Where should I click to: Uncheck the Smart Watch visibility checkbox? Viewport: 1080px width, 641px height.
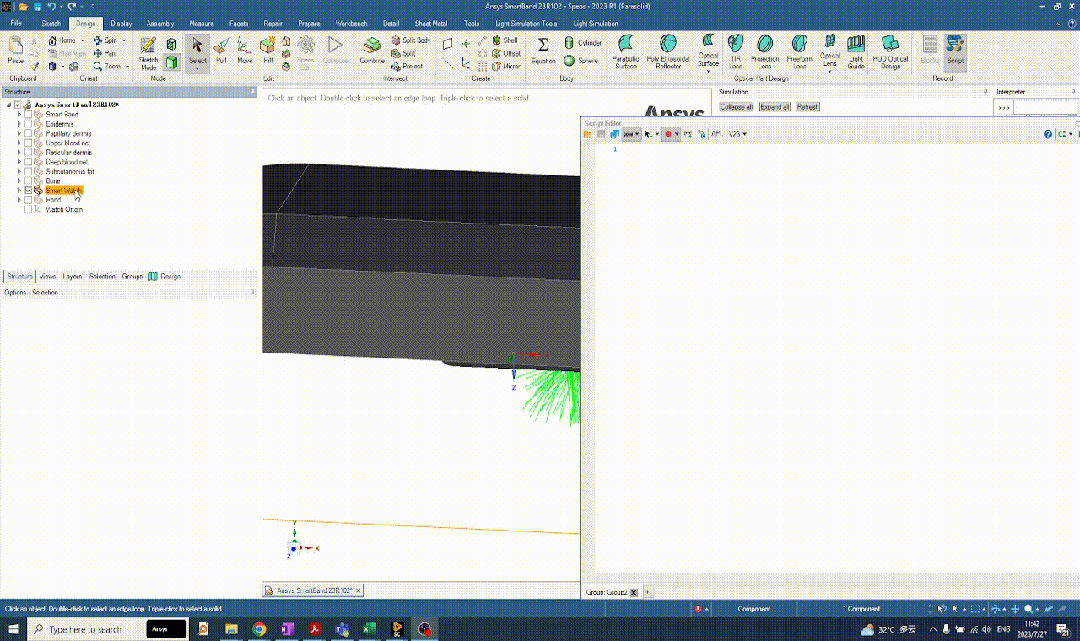pyautogui.click(x=28, y=191)
